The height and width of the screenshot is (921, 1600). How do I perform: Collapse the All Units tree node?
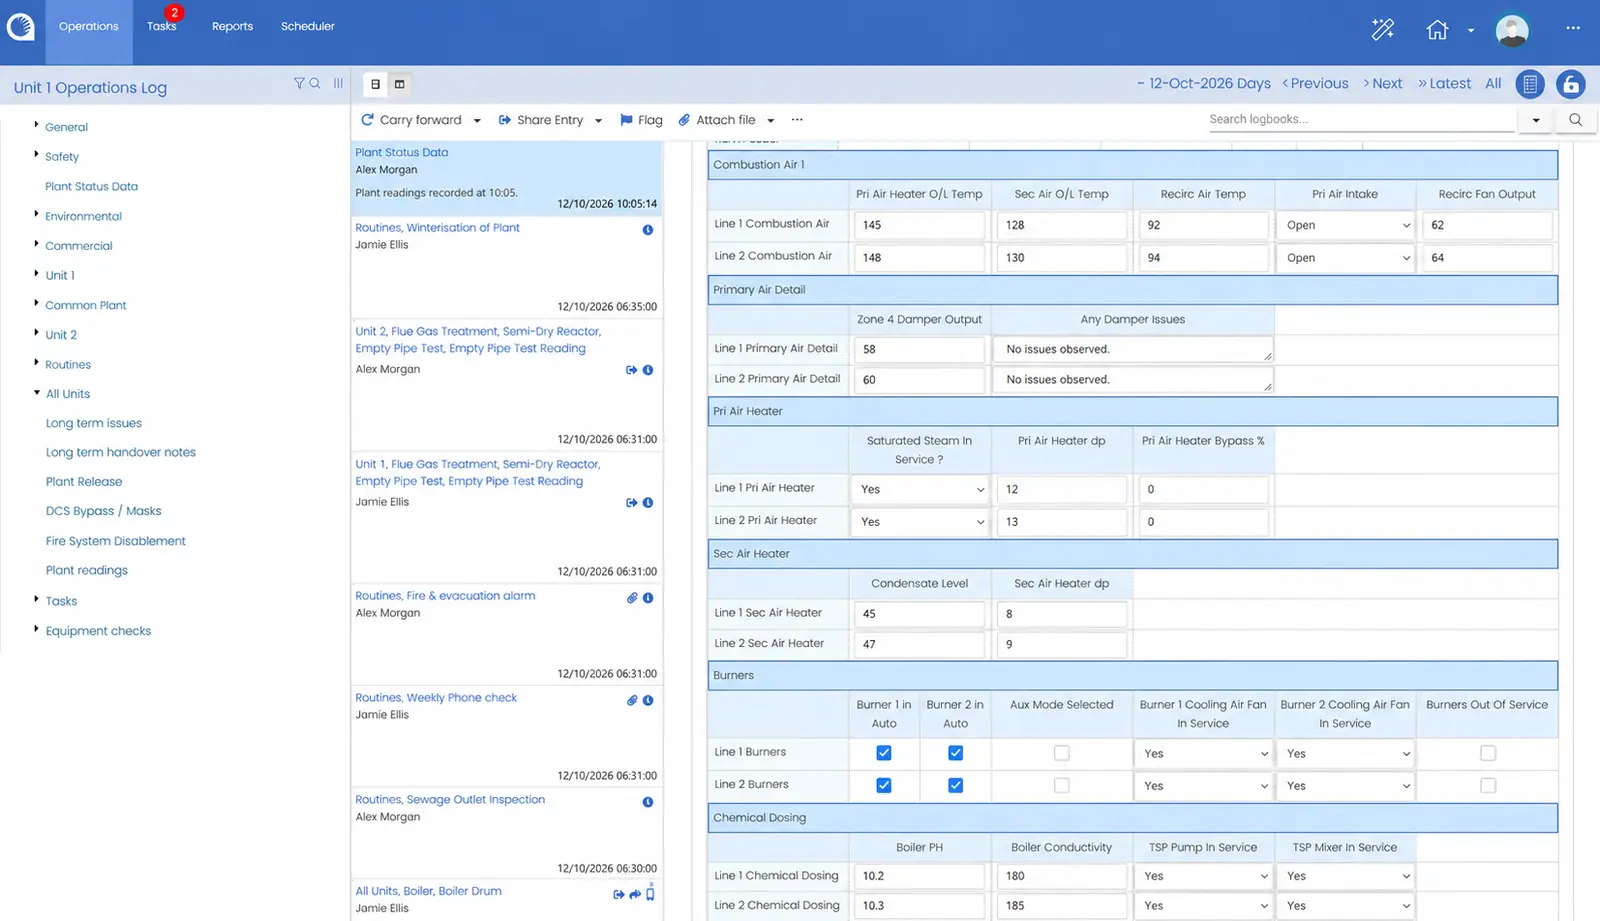(37, 392)
